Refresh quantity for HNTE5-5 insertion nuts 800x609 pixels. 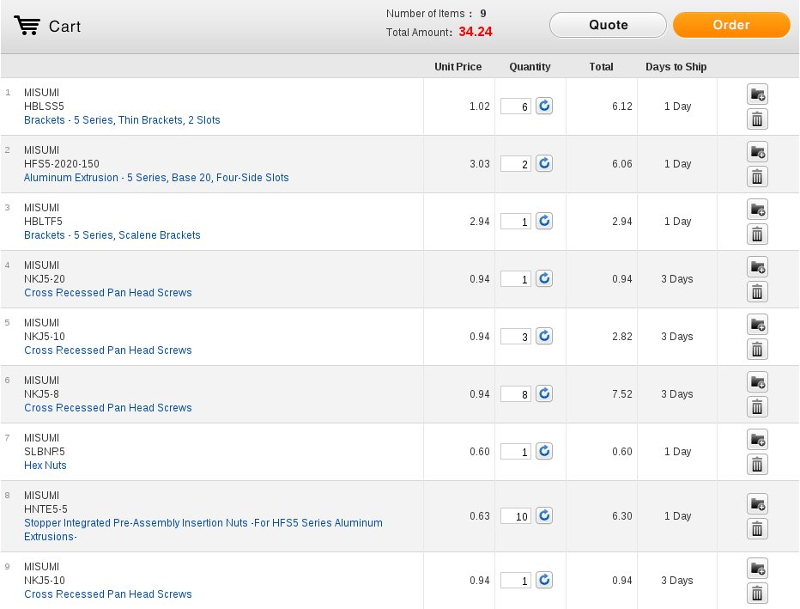point(544,516)
